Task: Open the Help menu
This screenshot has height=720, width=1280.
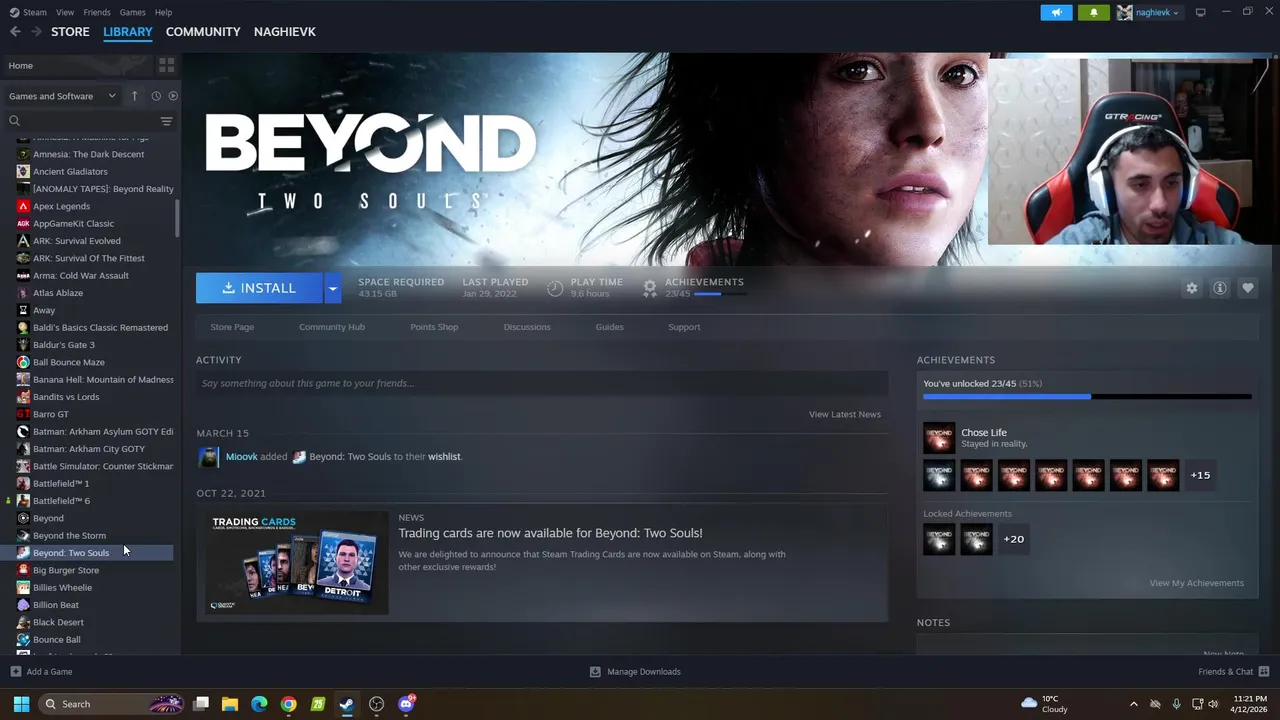Action: click(x=163, y=12)
